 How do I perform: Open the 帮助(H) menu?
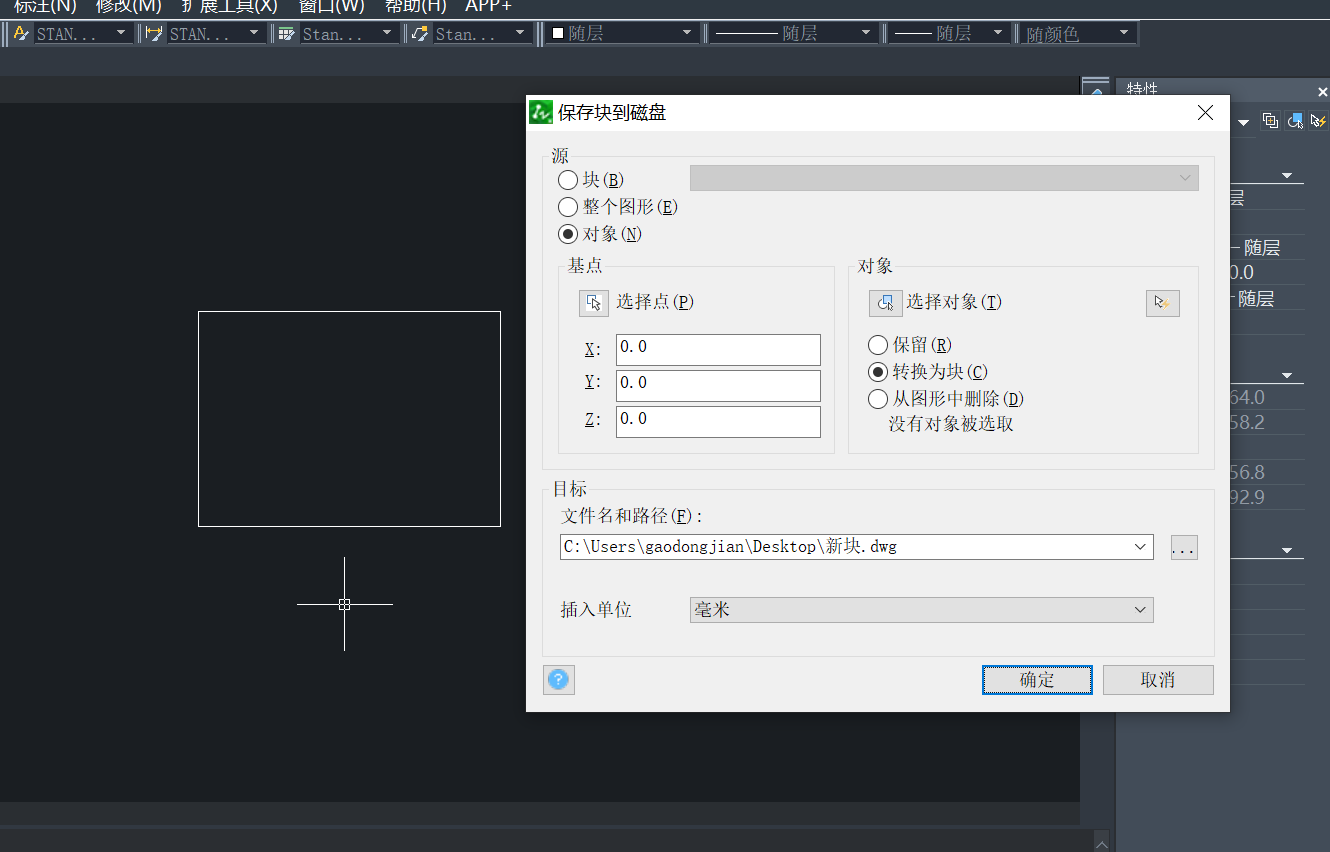[x=414, y=7]
